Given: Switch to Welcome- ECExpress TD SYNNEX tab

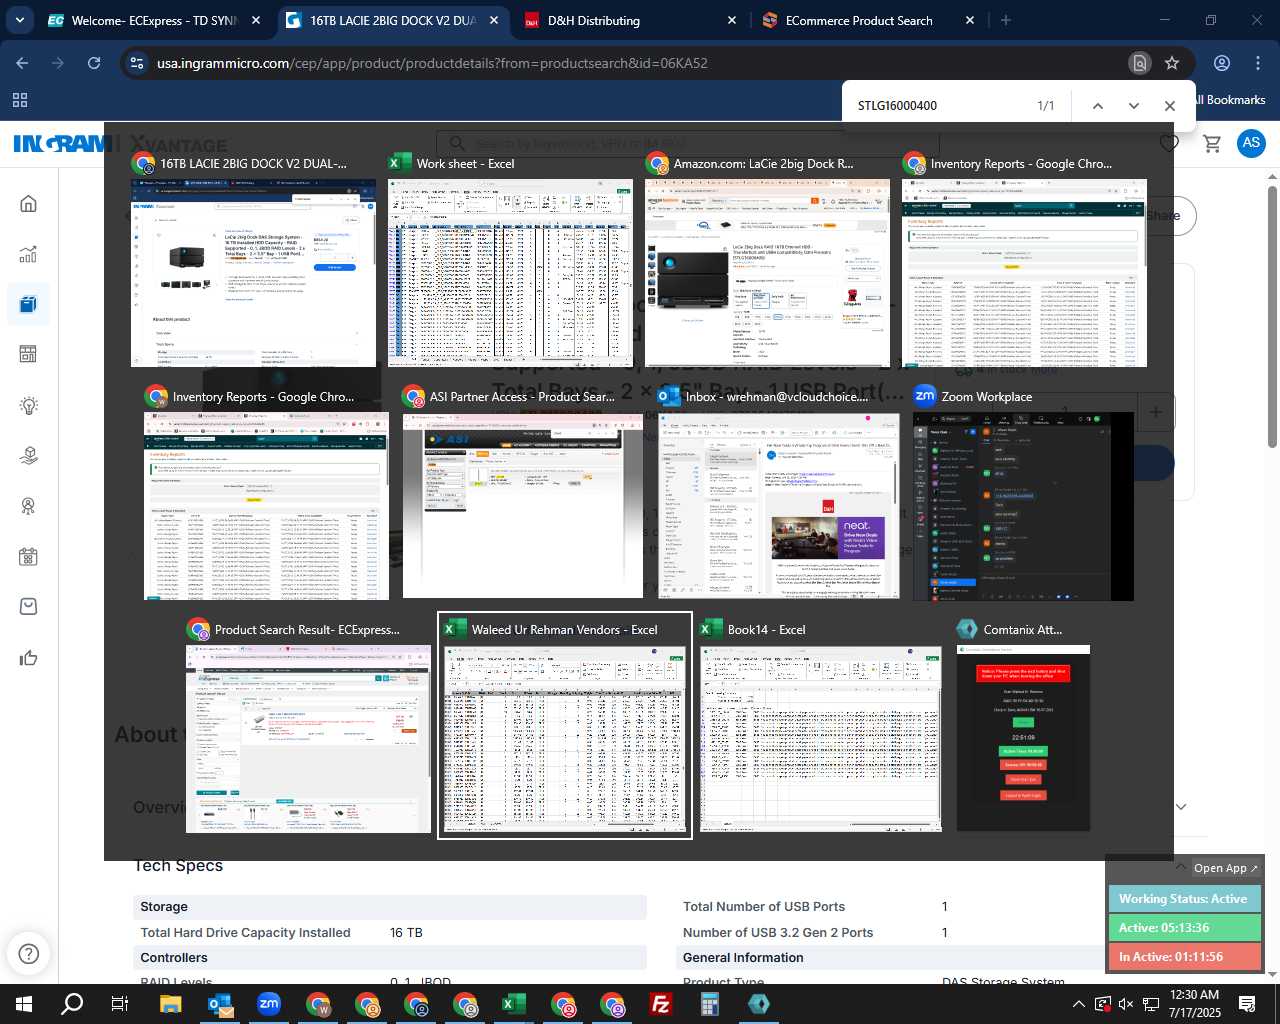Looking at the screenshot, I should pyautogui.click(x=155, y=20).
